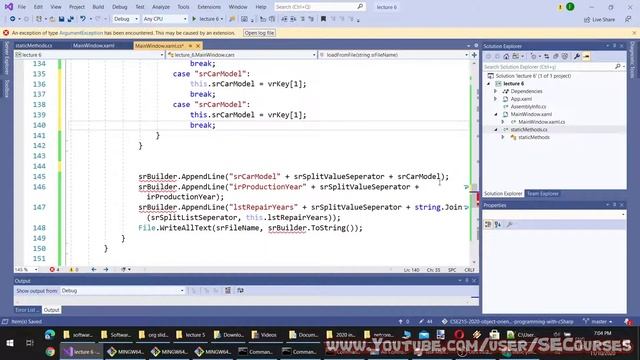
Task: Click the red error count icon below editor
Action: tap(52, 269)
